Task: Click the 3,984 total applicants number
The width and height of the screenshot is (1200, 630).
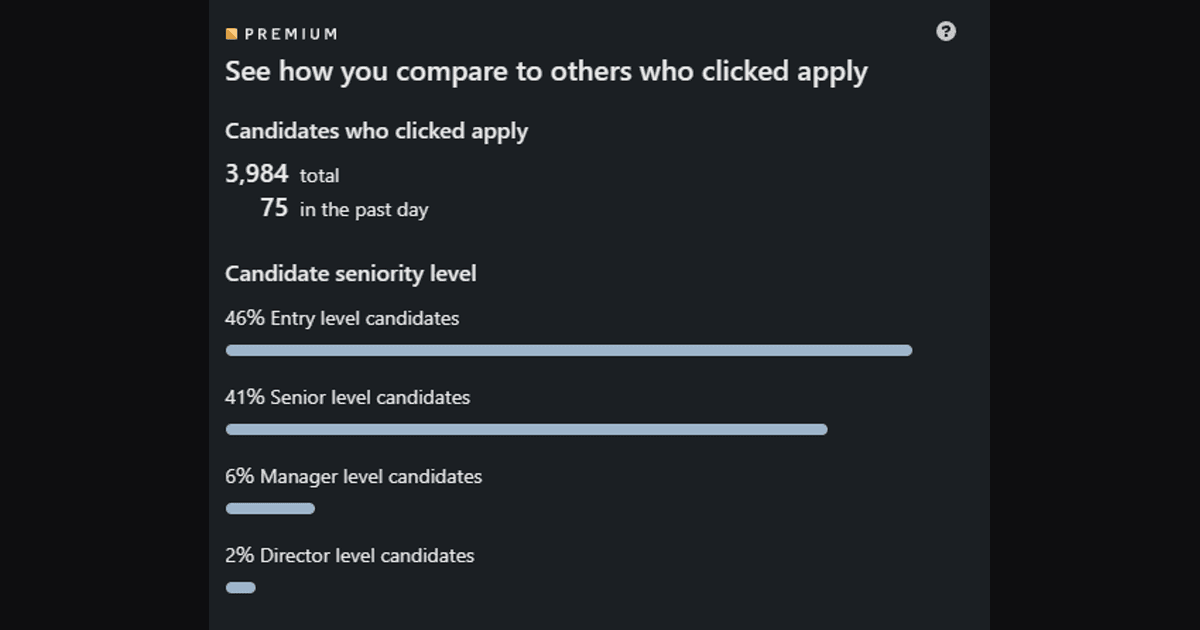Action: [257, 174]
